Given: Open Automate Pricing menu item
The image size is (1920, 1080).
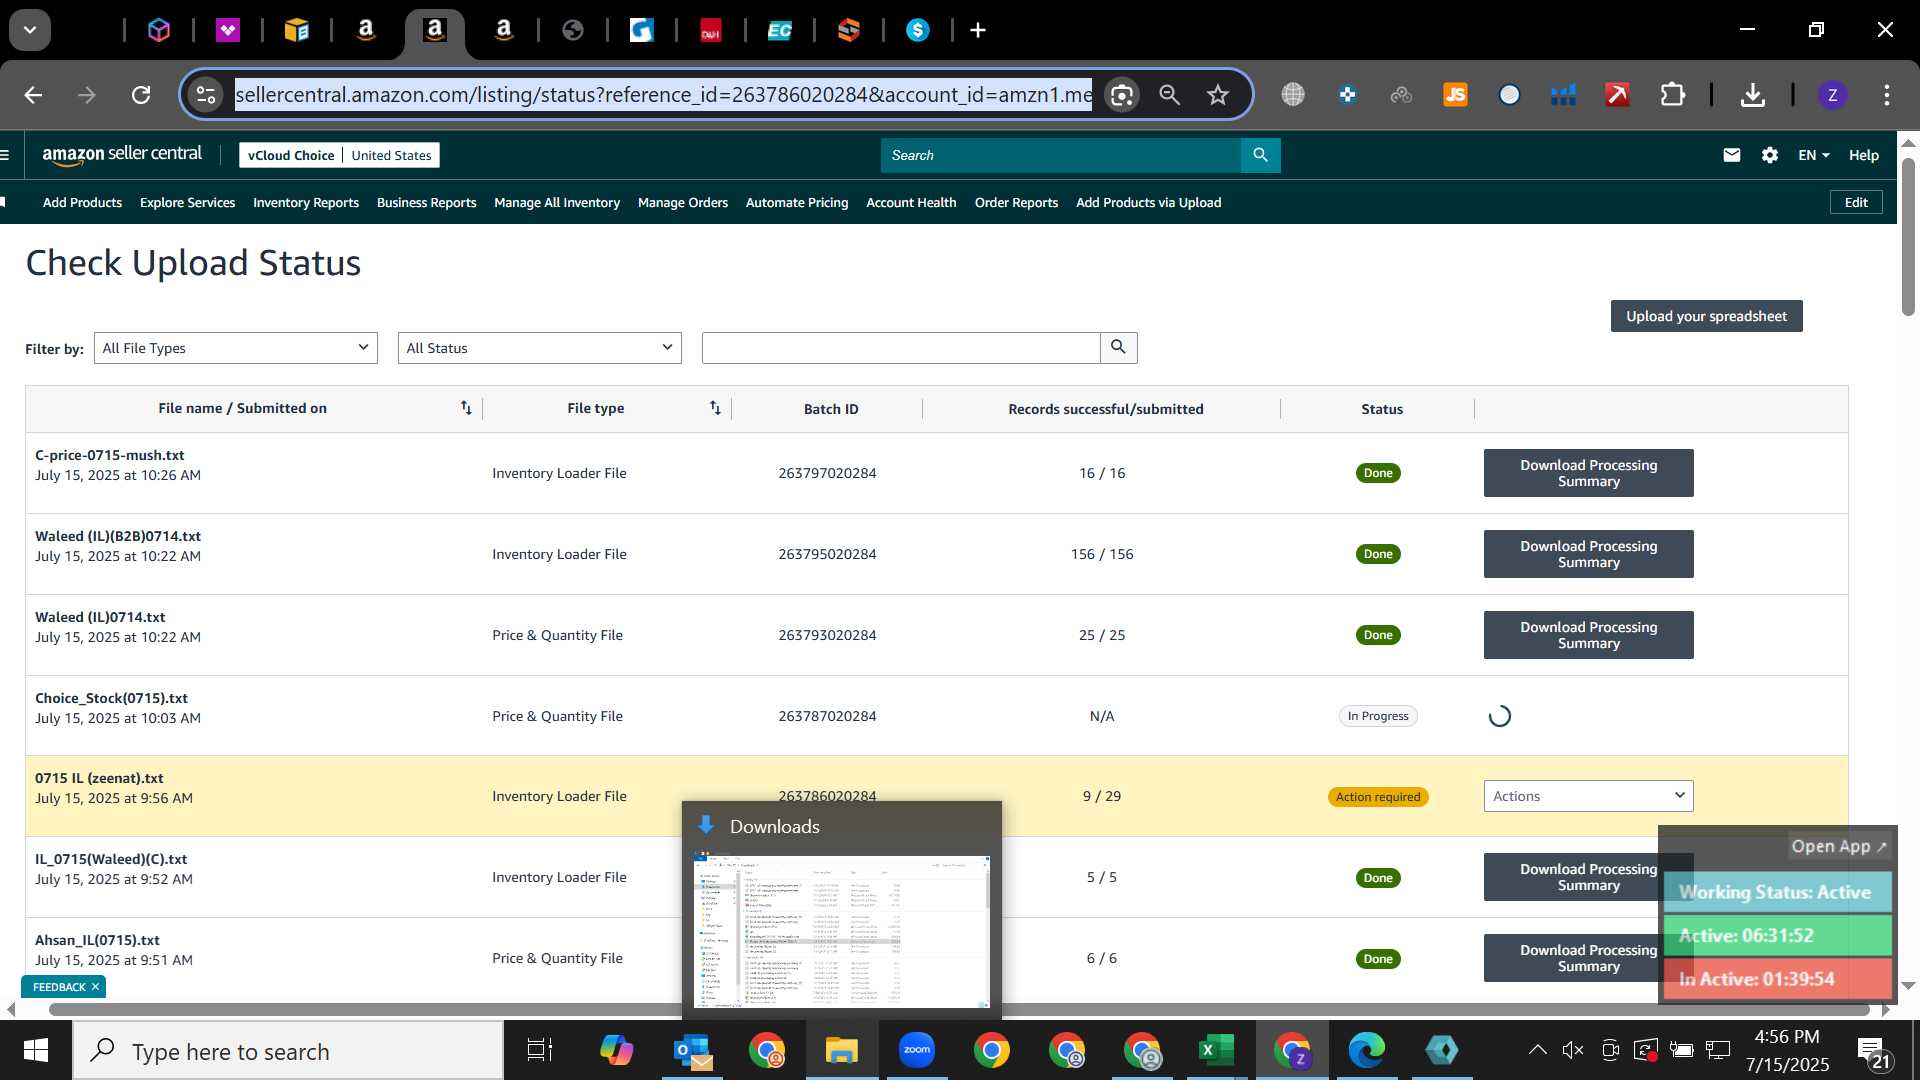Looking at the screenshot, I should click(797, 202).
